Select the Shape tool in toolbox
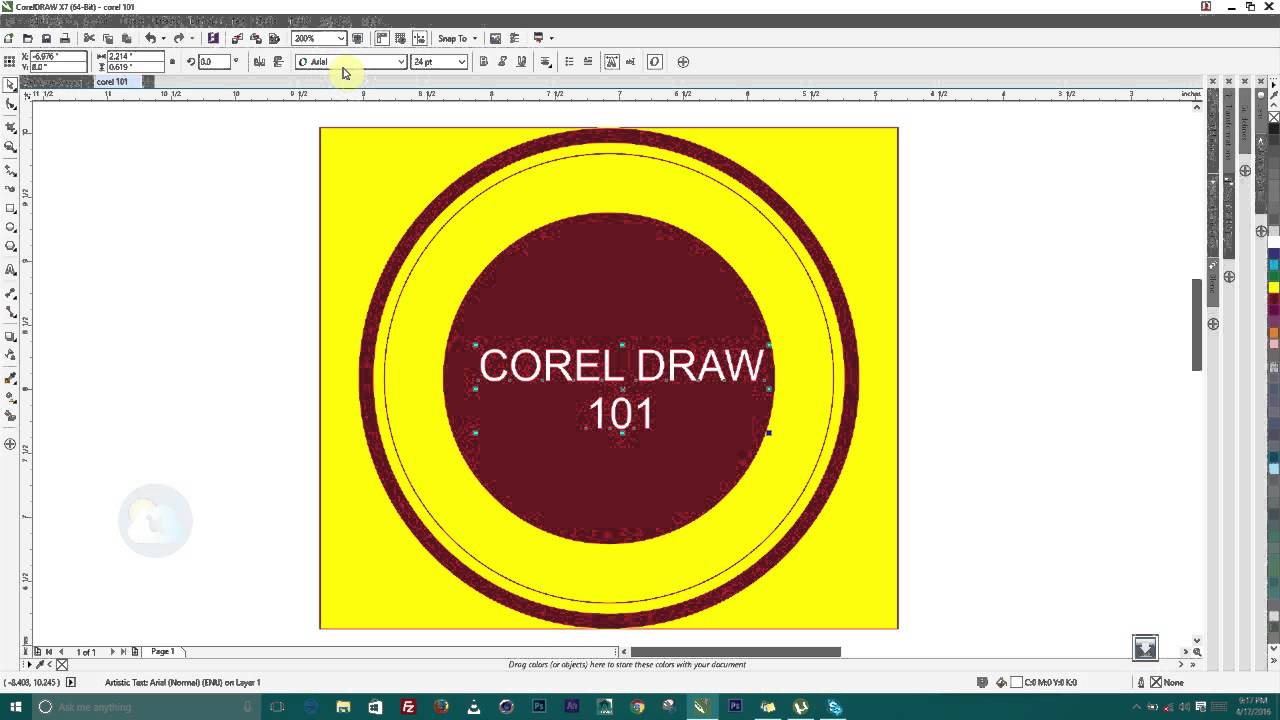 point(11,104)
